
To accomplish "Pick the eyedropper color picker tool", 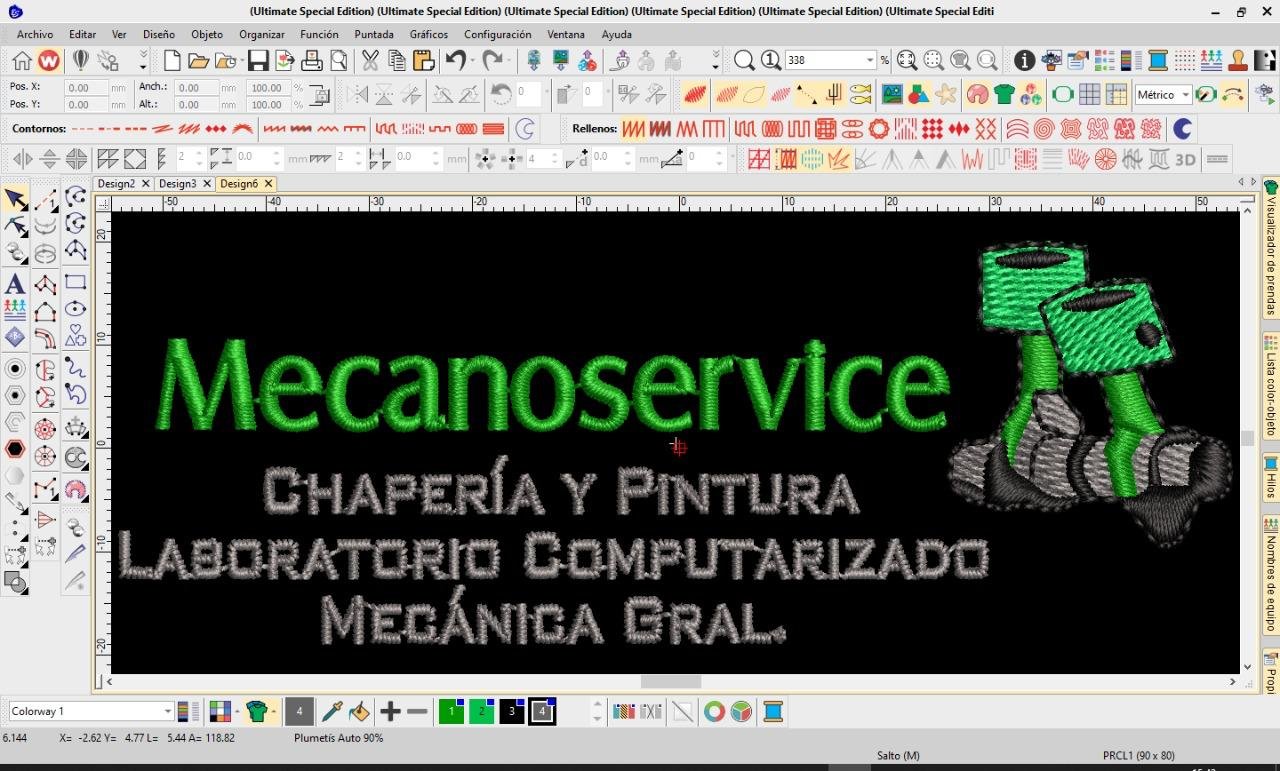I will coord(331,712).
